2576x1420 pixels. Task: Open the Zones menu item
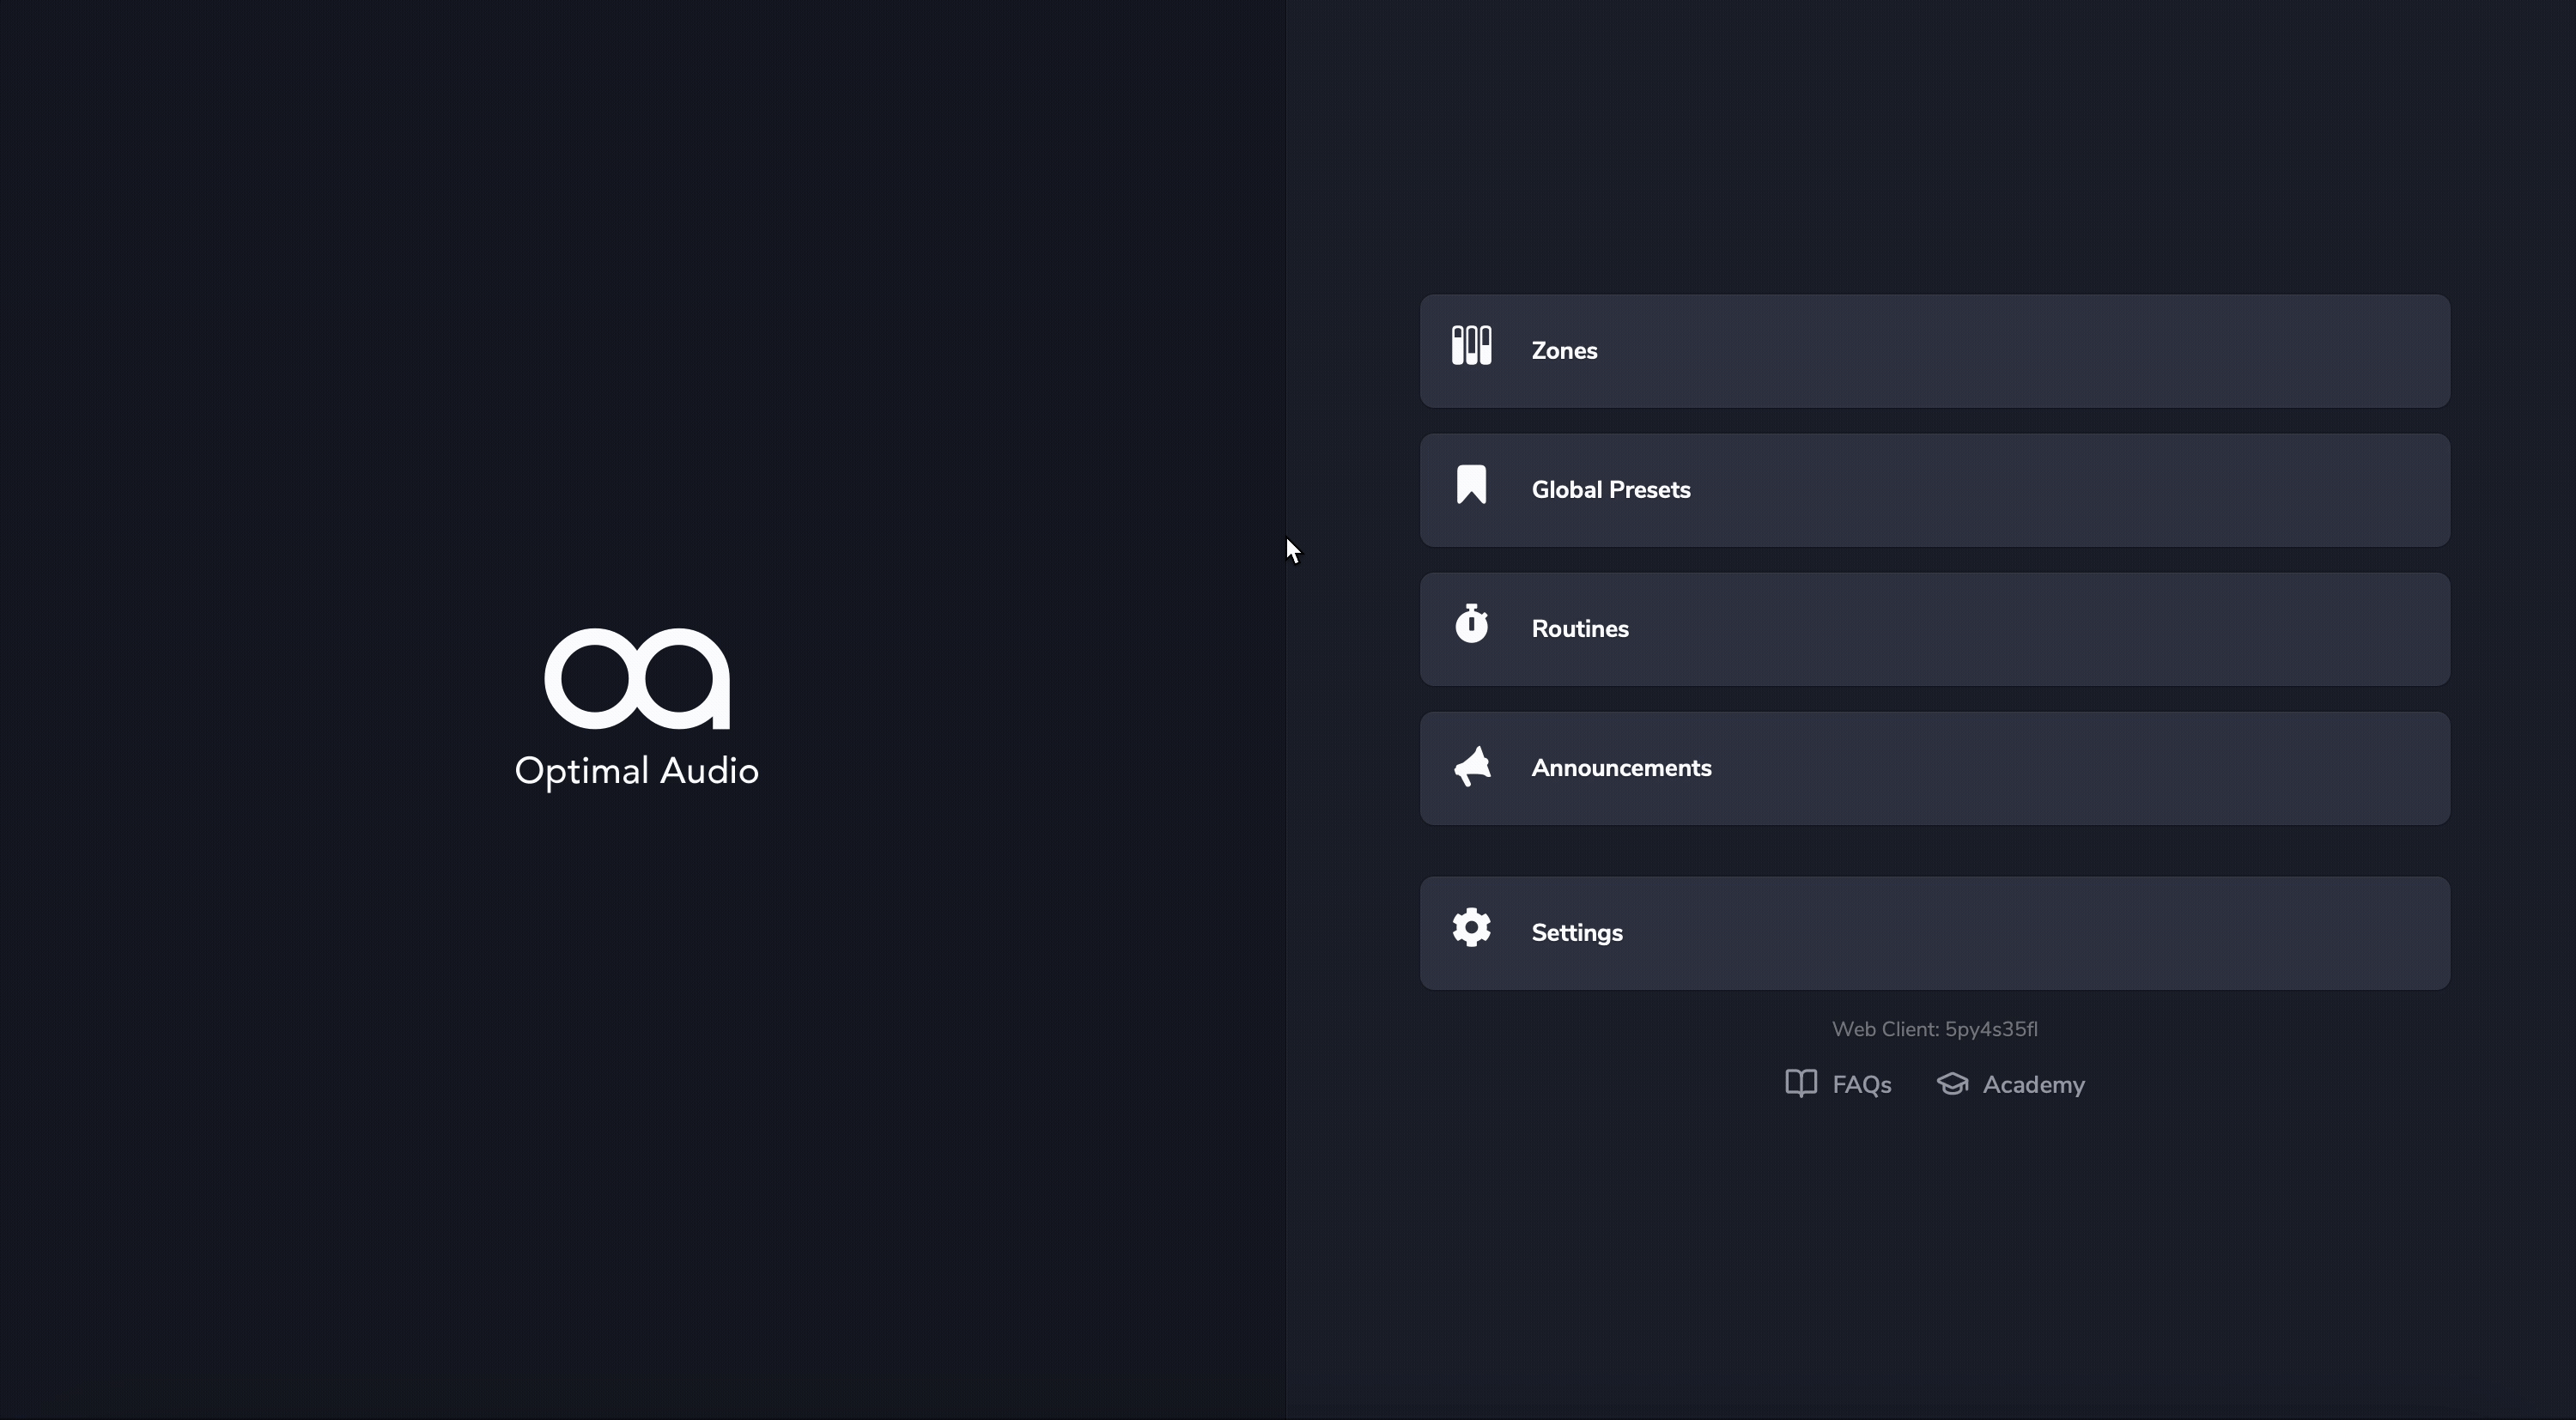click(1935, 351)
